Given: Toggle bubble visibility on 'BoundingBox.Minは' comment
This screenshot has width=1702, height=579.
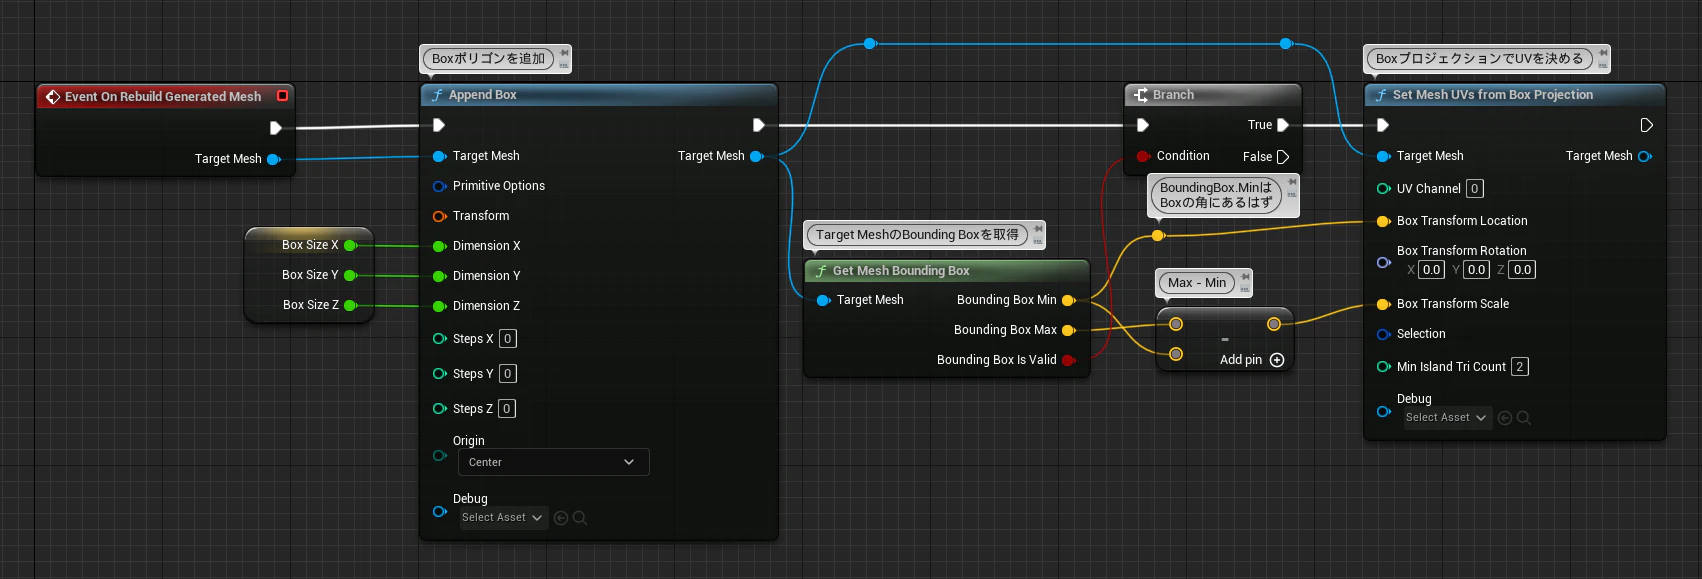Looking at the screenshot, I should (1292, 194).
